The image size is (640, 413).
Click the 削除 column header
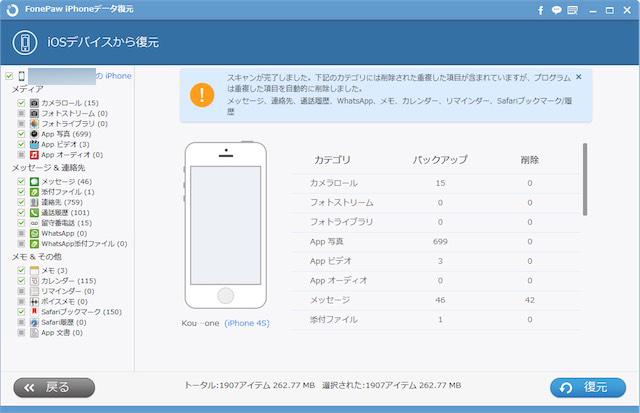530,160
